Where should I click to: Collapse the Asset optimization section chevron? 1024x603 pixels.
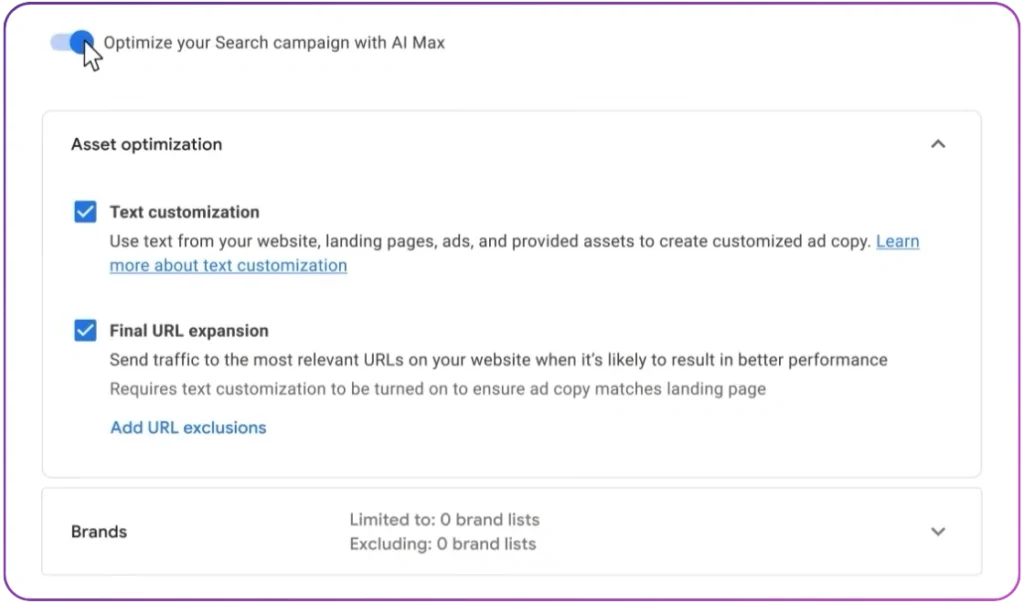tap(937, 144)
